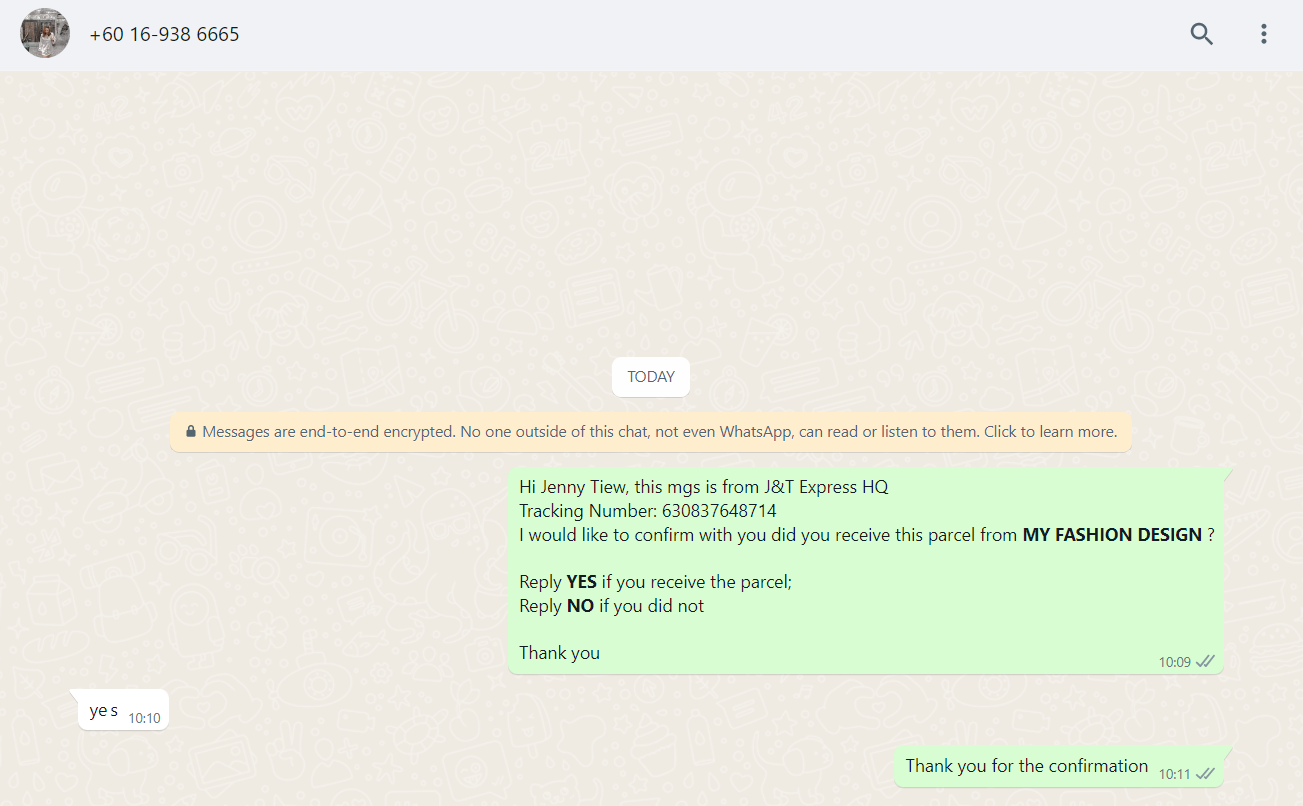Click the bold "YES" in the reply instructions

pyautogui.click(x=581, y=582)
